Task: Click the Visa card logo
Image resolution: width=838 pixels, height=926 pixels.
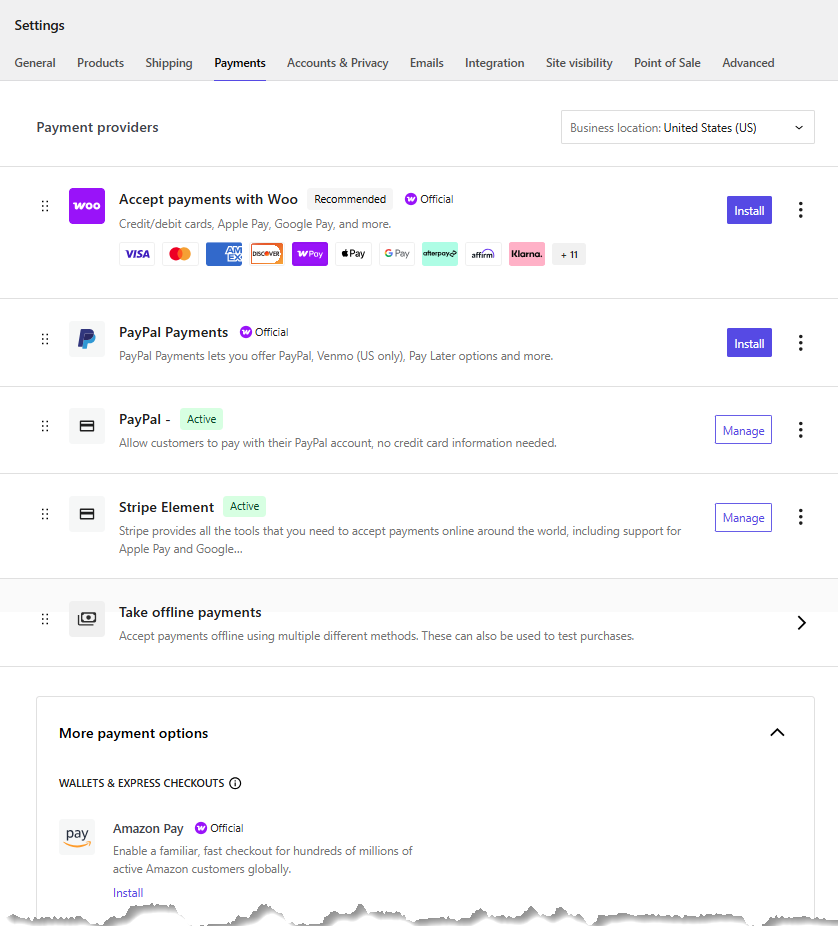Action: pos(137,254)
